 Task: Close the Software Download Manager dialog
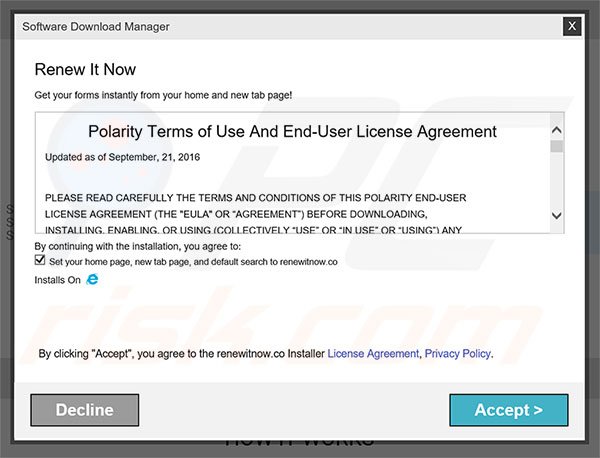[572, 26]
